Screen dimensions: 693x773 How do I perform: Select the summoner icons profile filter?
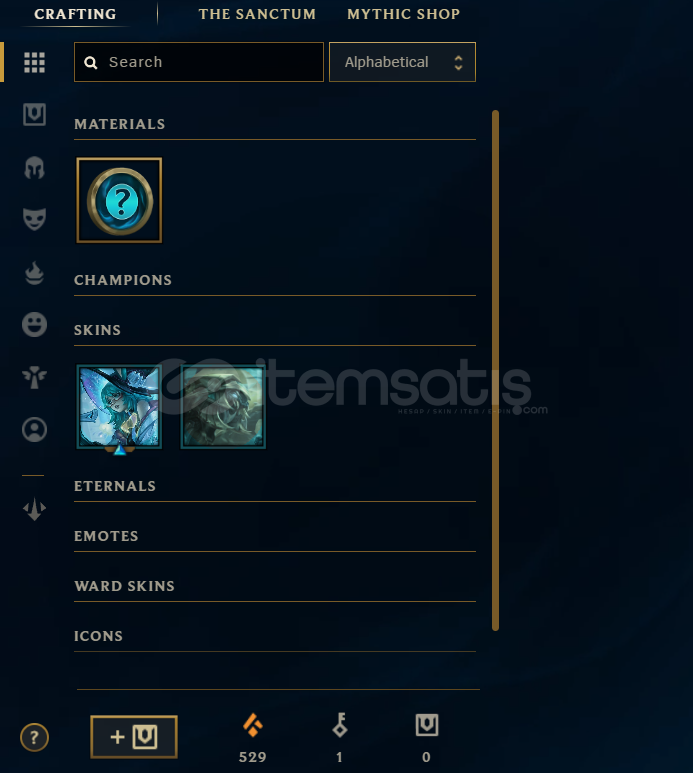[35, 429]
